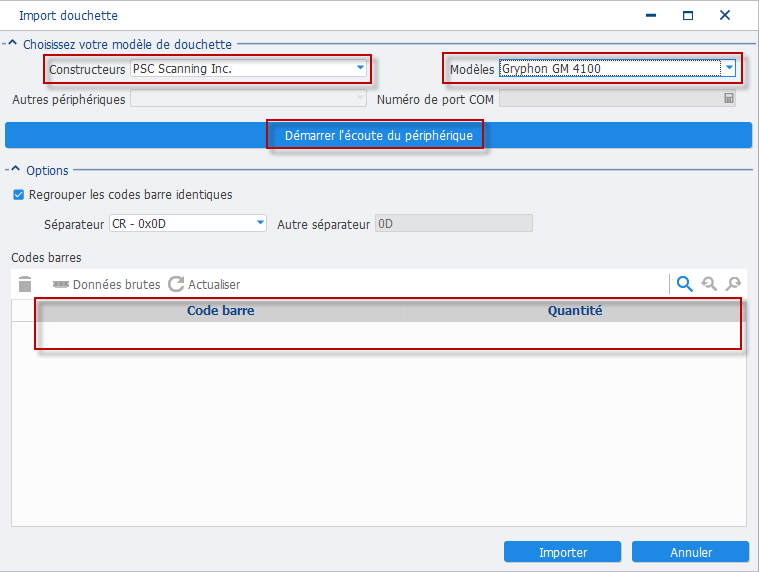
Task: Click the trash delete icon in Codes barres toolbar
Action: tap(25, 284)
